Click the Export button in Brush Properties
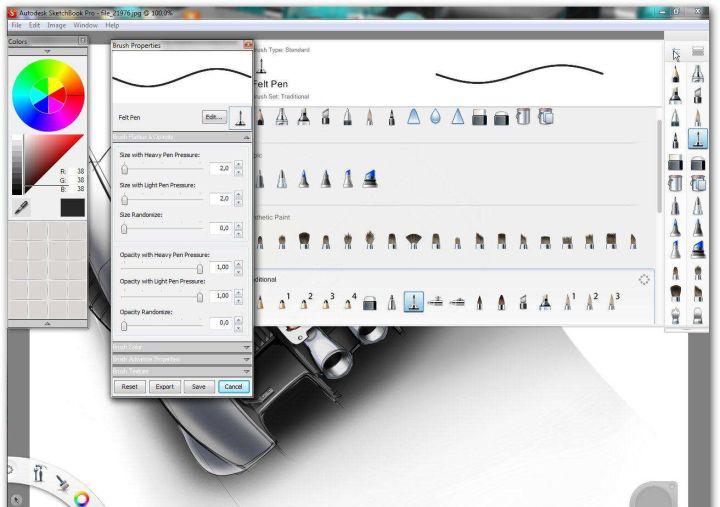This screenshot has height=507, width=720. pyautogui.click(x=164, y=387)
